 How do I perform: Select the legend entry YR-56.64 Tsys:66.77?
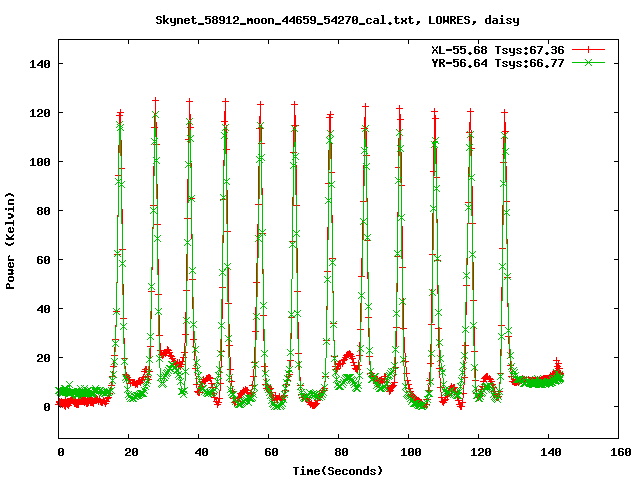click(x=498, y=63)
